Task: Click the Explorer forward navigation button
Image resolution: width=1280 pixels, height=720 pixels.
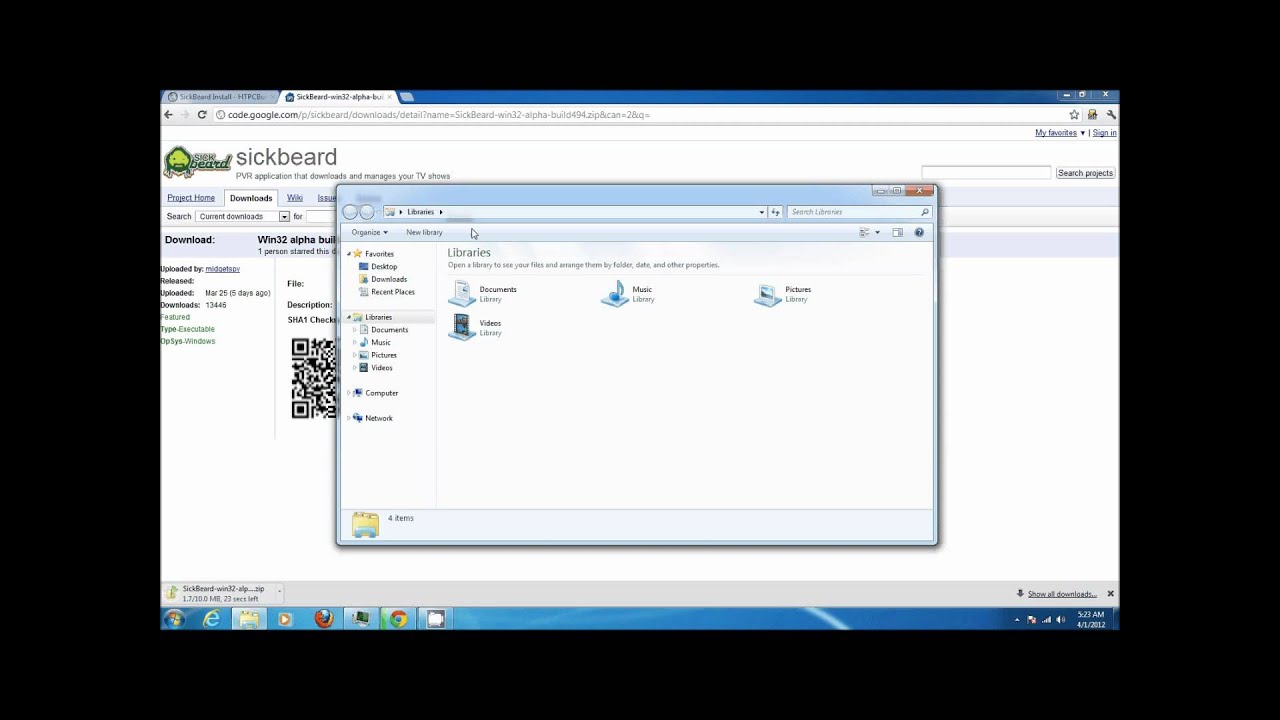Action: [x=367, y=212]
